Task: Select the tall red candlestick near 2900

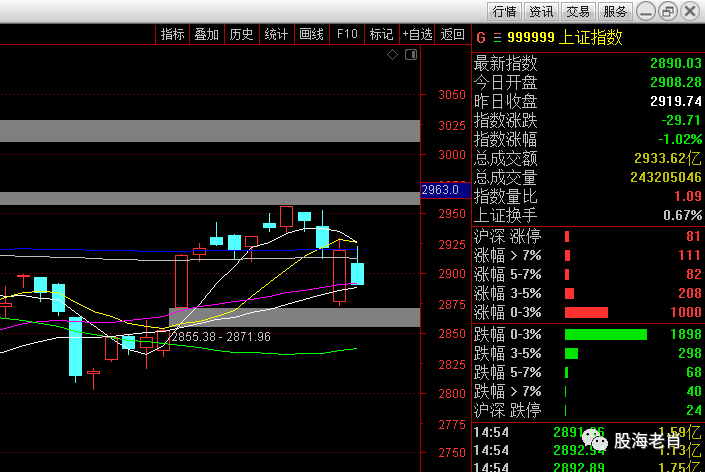Action: (181, 281)
